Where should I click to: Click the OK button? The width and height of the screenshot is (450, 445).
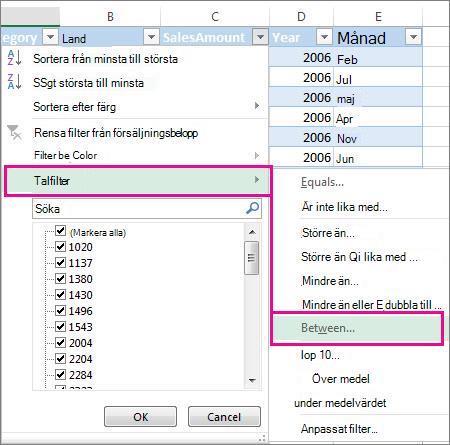[x=140, y=417]
